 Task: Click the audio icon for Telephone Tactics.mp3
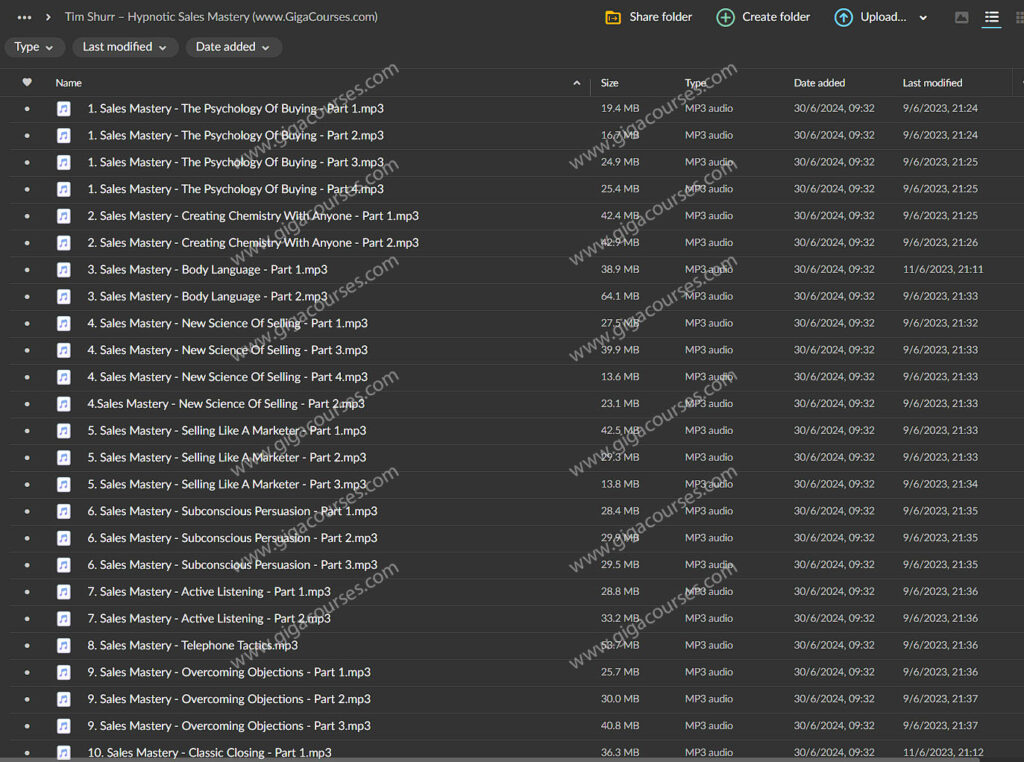point(64,645)
